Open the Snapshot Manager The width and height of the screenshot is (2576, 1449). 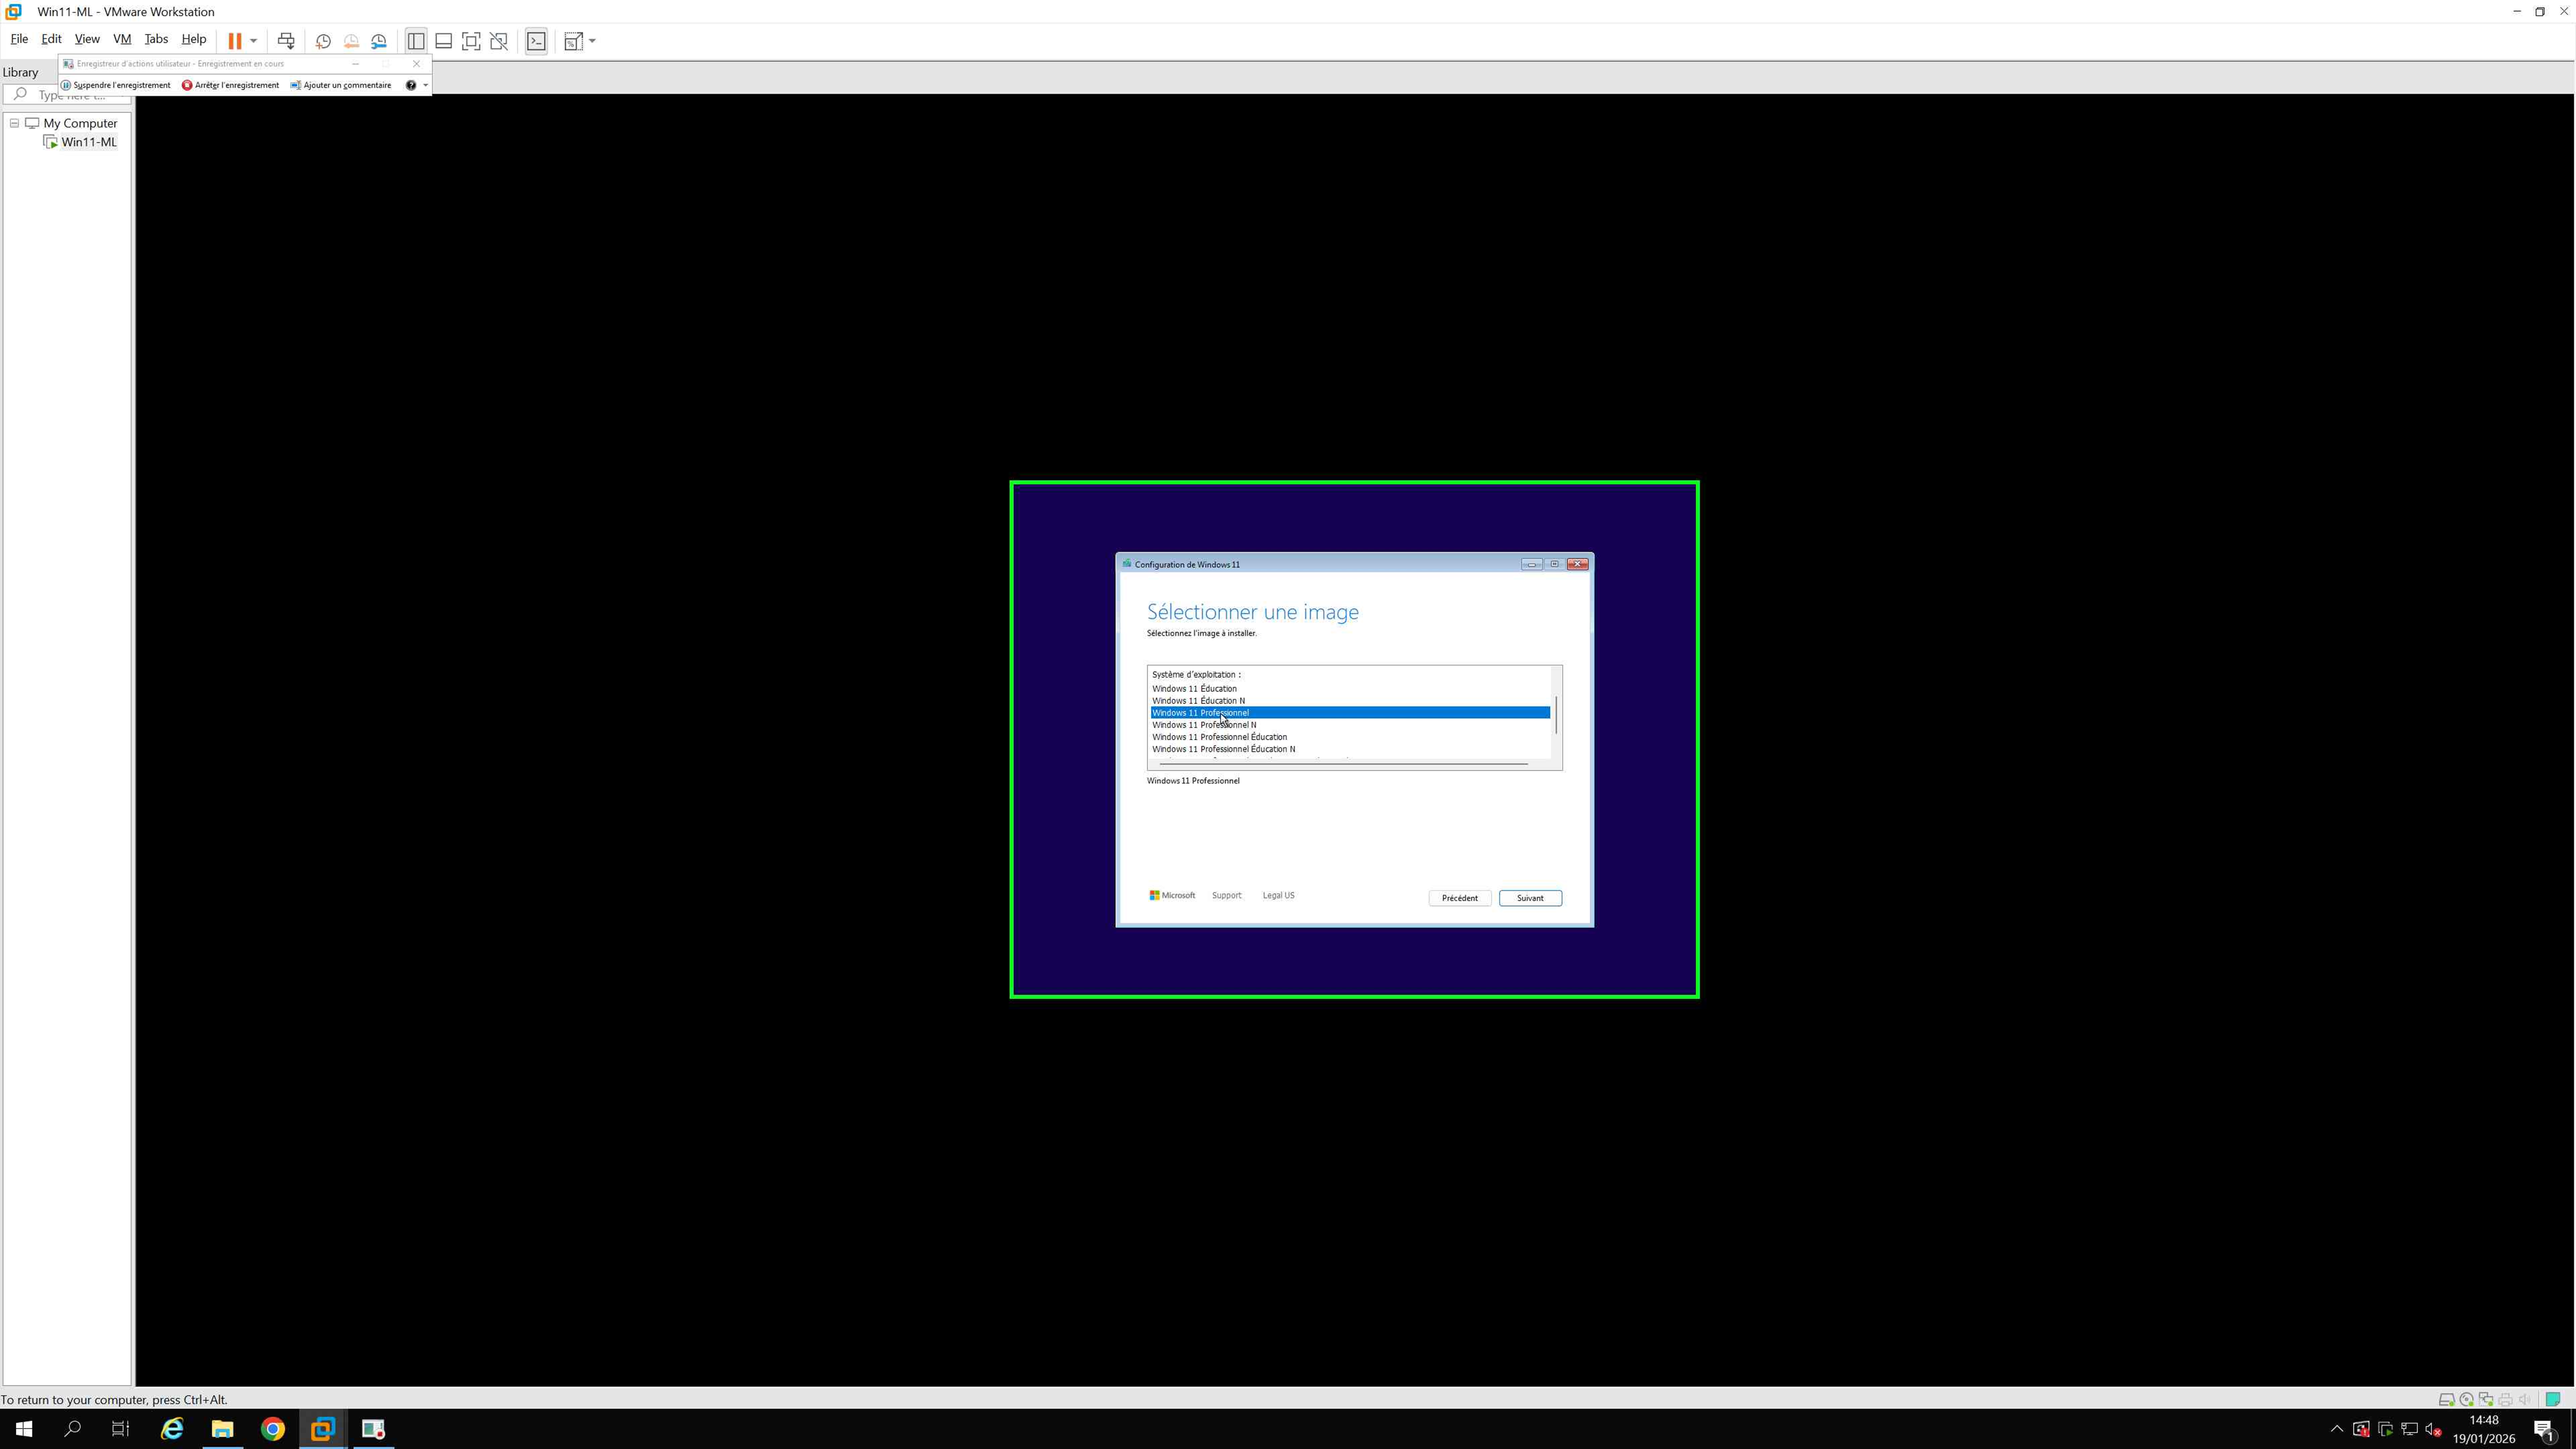point(379,41)
